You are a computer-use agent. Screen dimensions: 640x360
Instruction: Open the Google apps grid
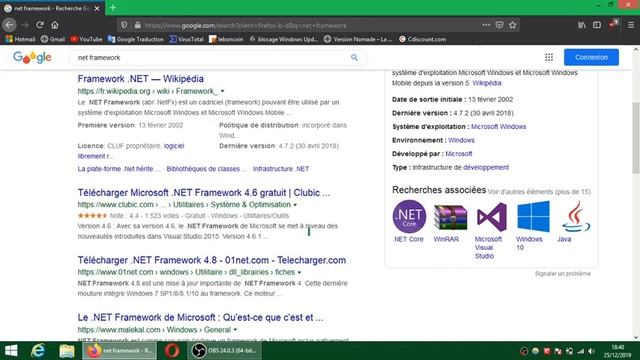[x=549, y=58]
